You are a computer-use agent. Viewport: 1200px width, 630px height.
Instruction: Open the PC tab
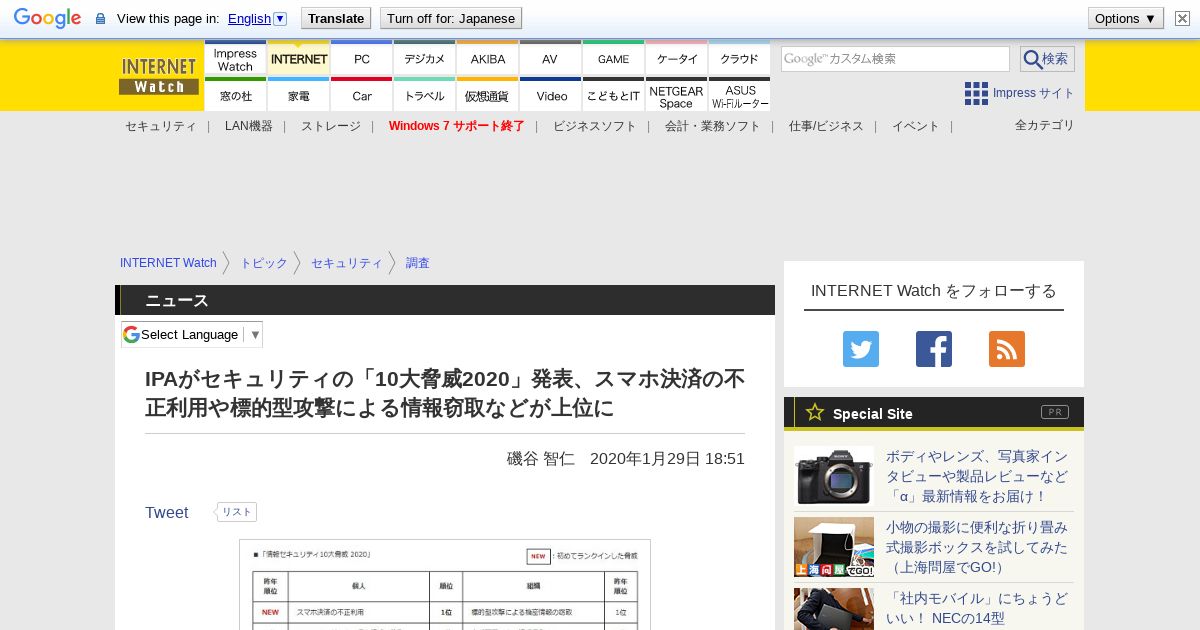(361, 59)
